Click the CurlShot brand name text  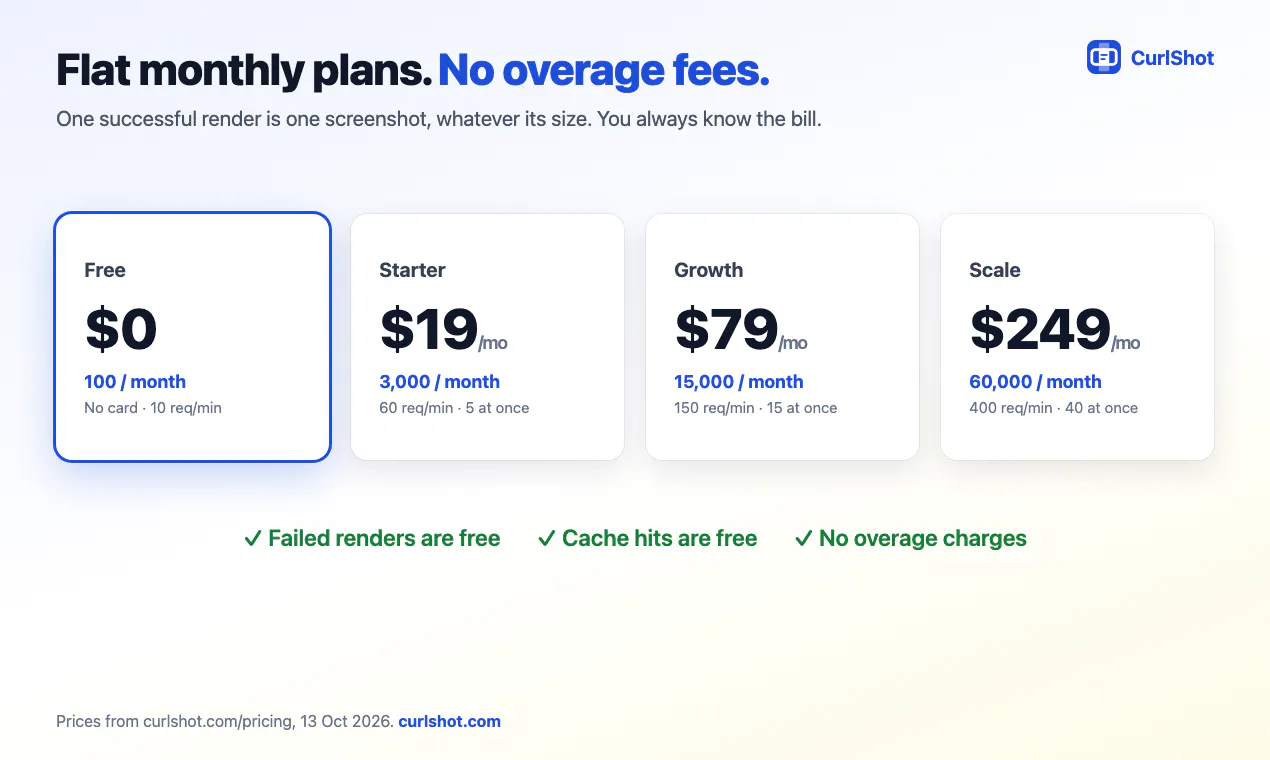(1172, 58)
